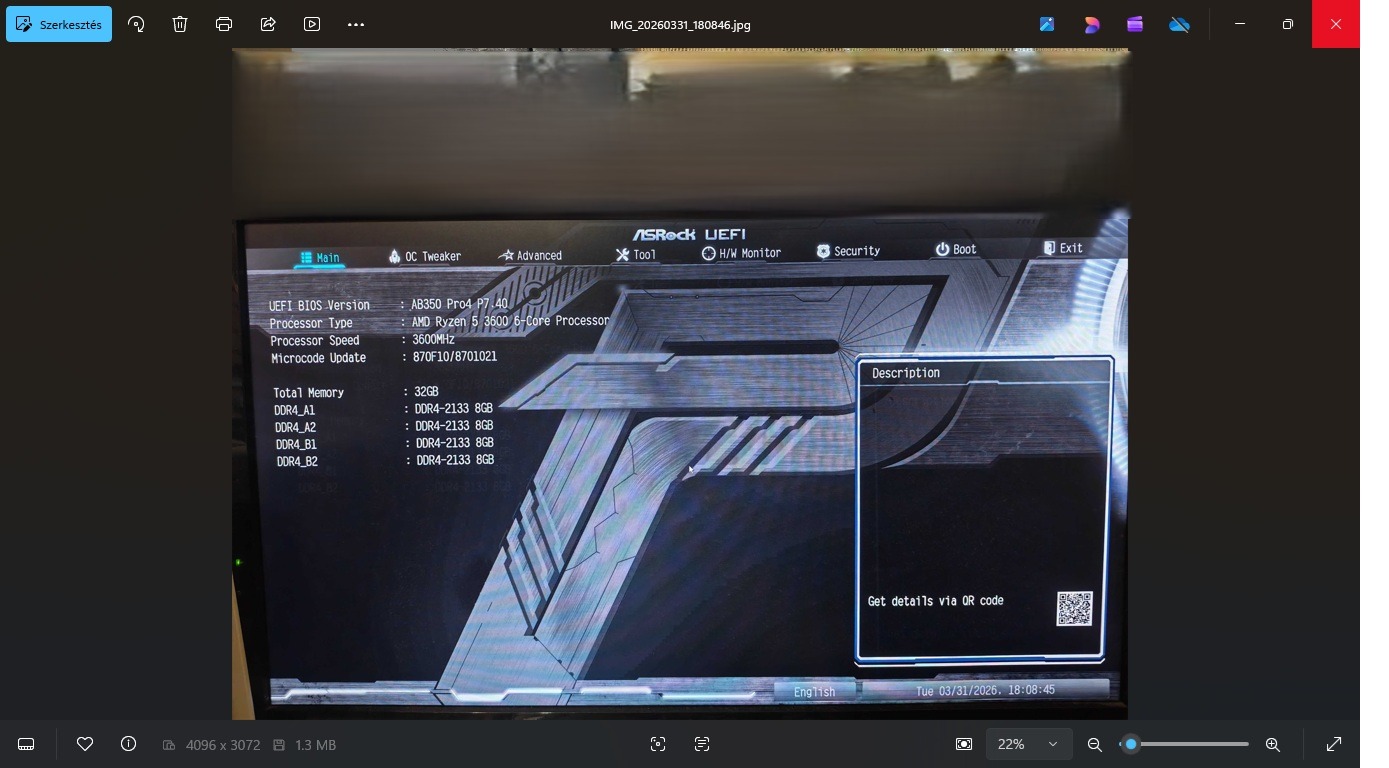This screenshot has height=768, width=1389.
Task: Share the photo via the share icon
Action: point(268,24)
